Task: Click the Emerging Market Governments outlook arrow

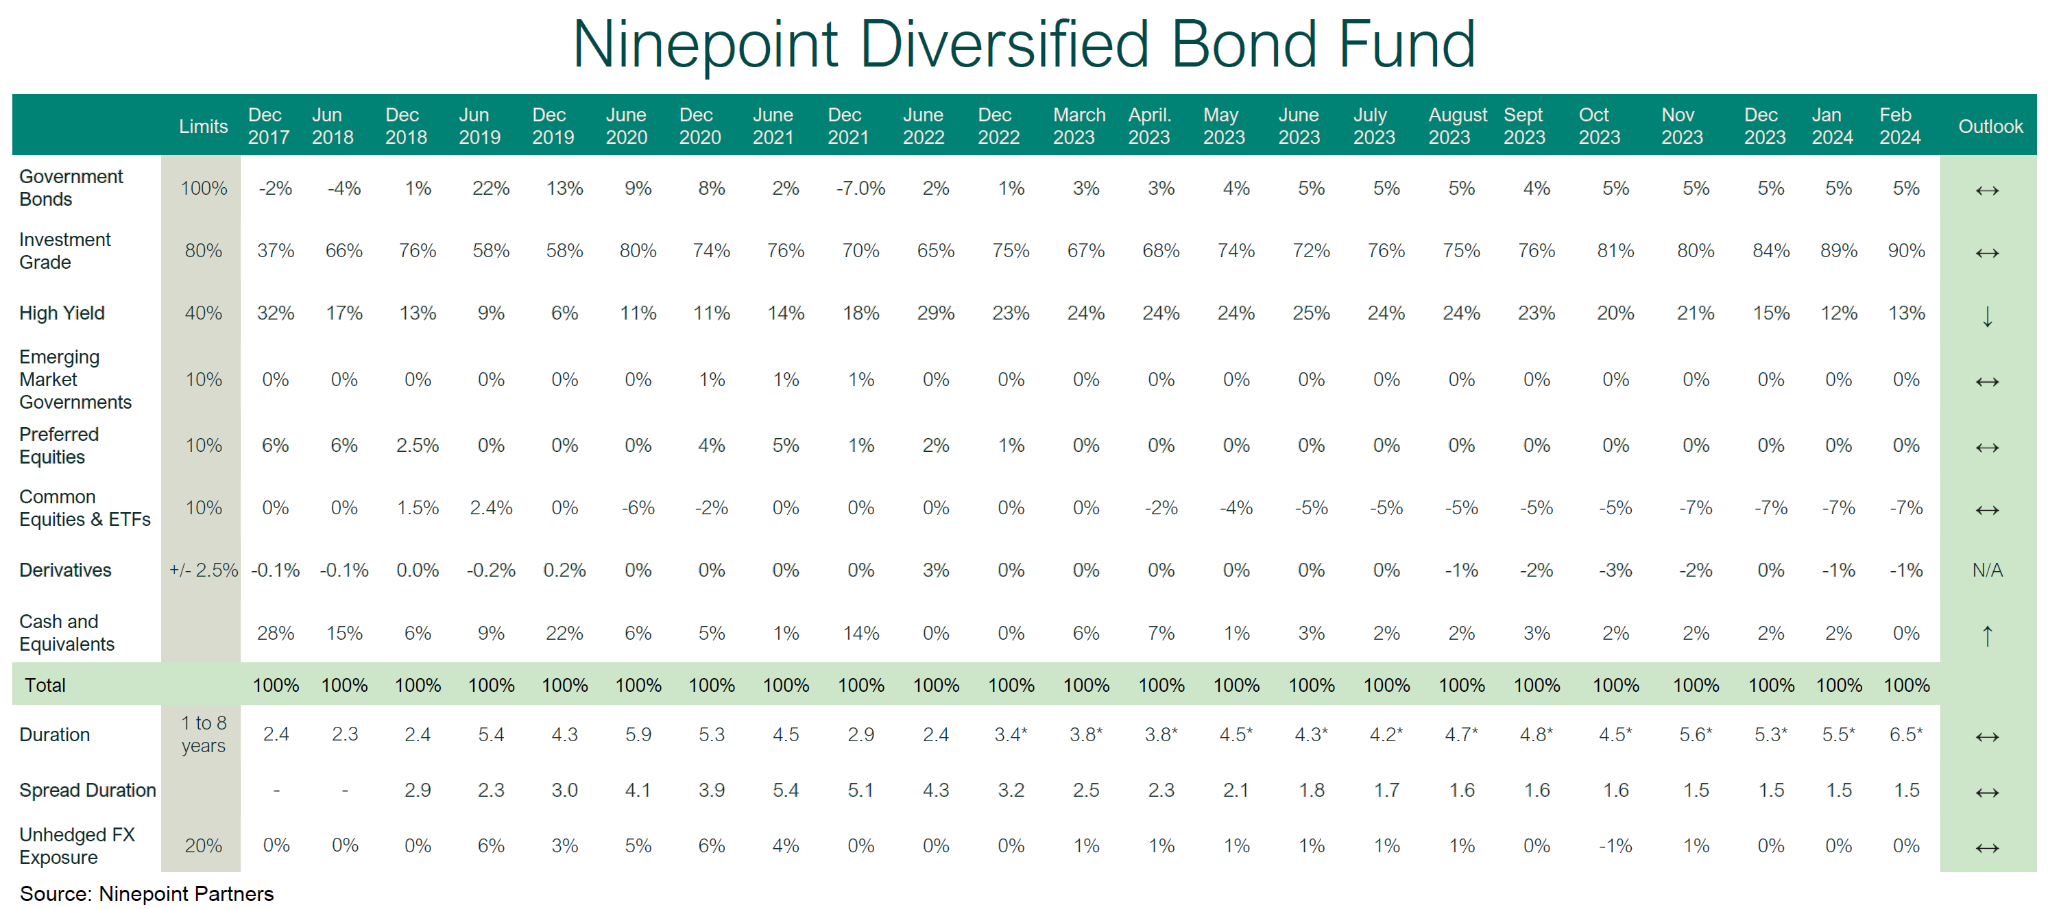Action: click(1987, 382)
